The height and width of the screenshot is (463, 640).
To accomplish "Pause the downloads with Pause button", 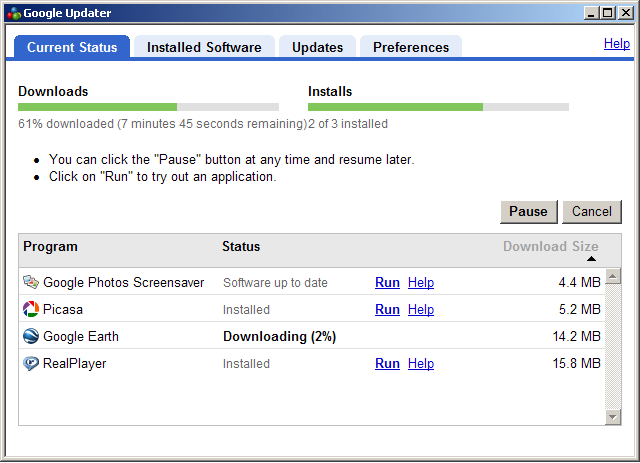I will [x=529, y=211].
